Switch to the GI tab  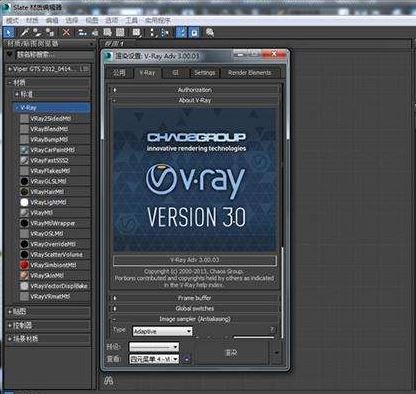(x=175, y=73)
